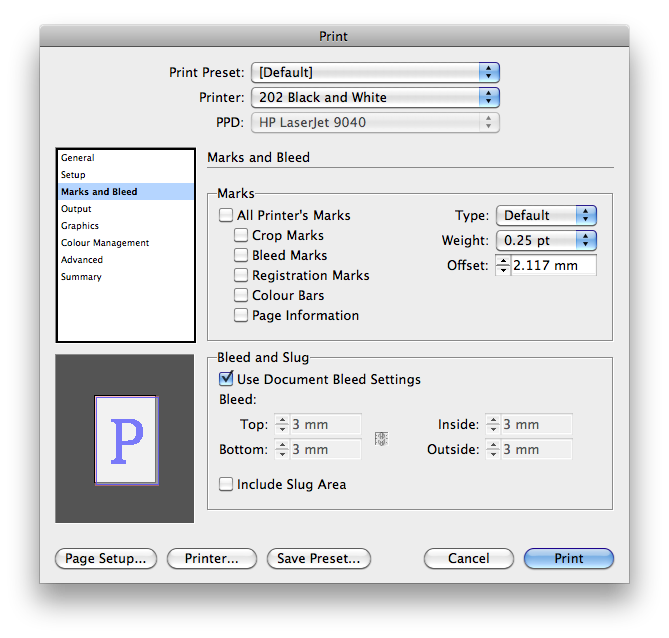The image size is (669, 638).
Task: Open the Print Preset dropdown
Action: [375, 72]
